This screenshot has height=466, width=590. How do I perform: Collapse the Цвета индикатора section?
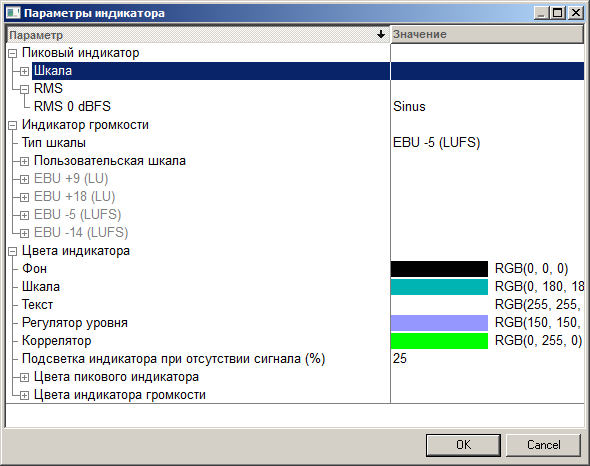pos(12,251)
